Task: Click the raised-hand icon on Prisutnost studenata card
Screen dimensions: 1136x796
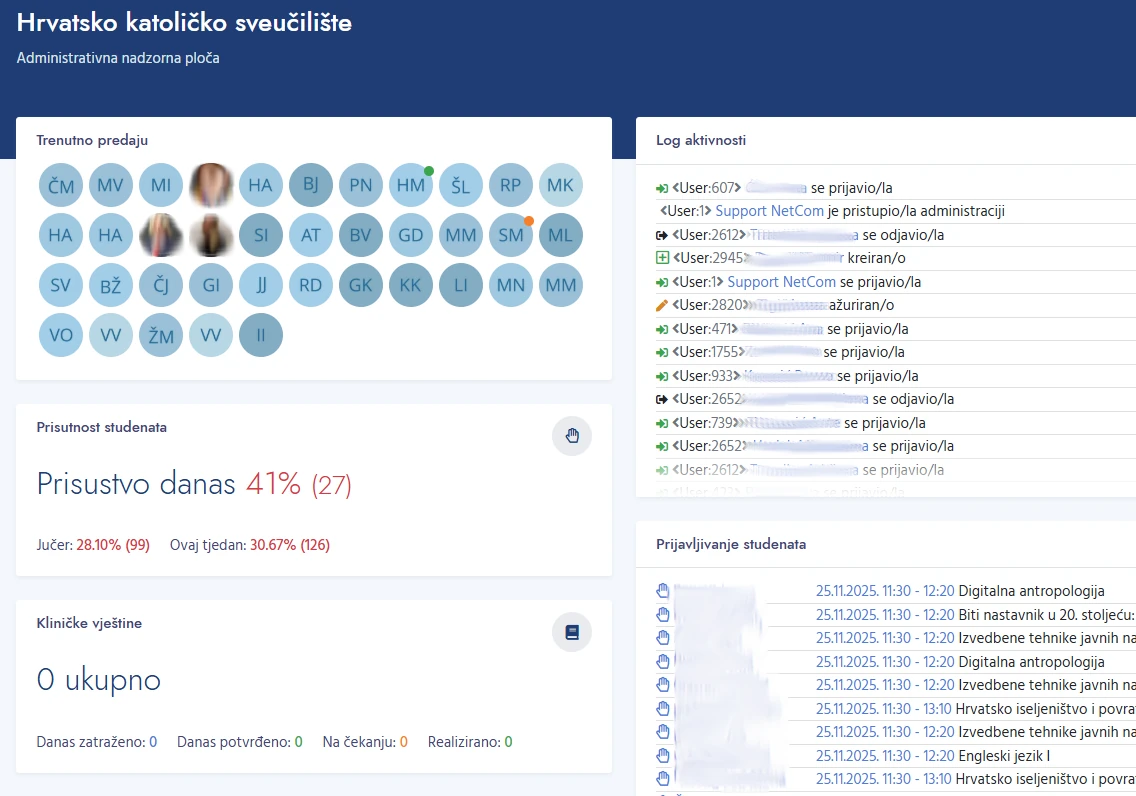Action: pyautogui.click(x=571, y=436)
